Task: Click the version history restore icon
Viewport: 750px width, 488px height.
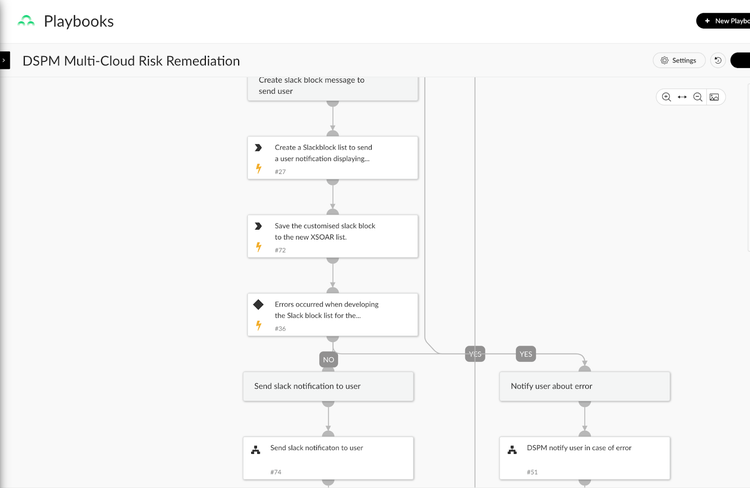Action: point(717,60)
